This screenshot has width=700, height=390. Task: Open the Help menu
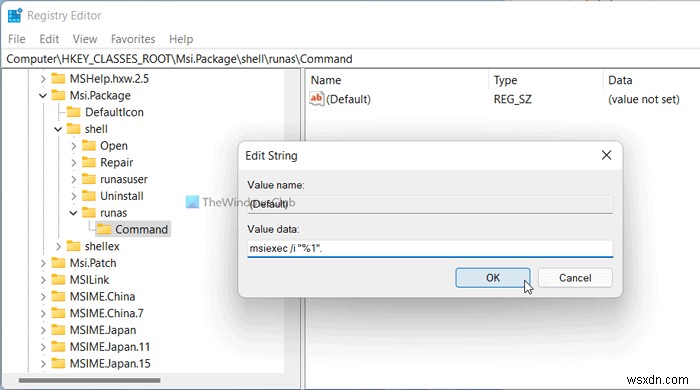181,39
